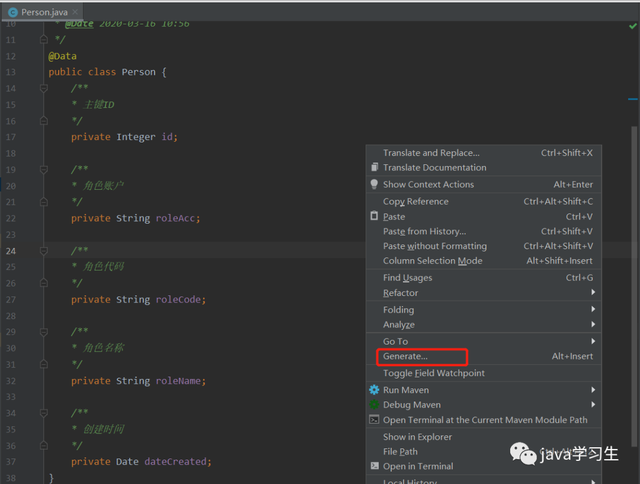This screenshot has height=484, width=640.
Task: Choose Find Usages
Action: [484, 278]
